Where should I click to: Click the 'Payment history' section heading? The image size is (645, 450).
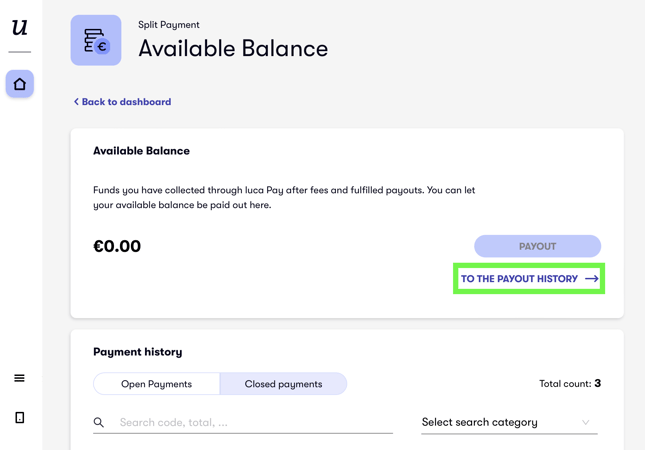pos(137,352)
